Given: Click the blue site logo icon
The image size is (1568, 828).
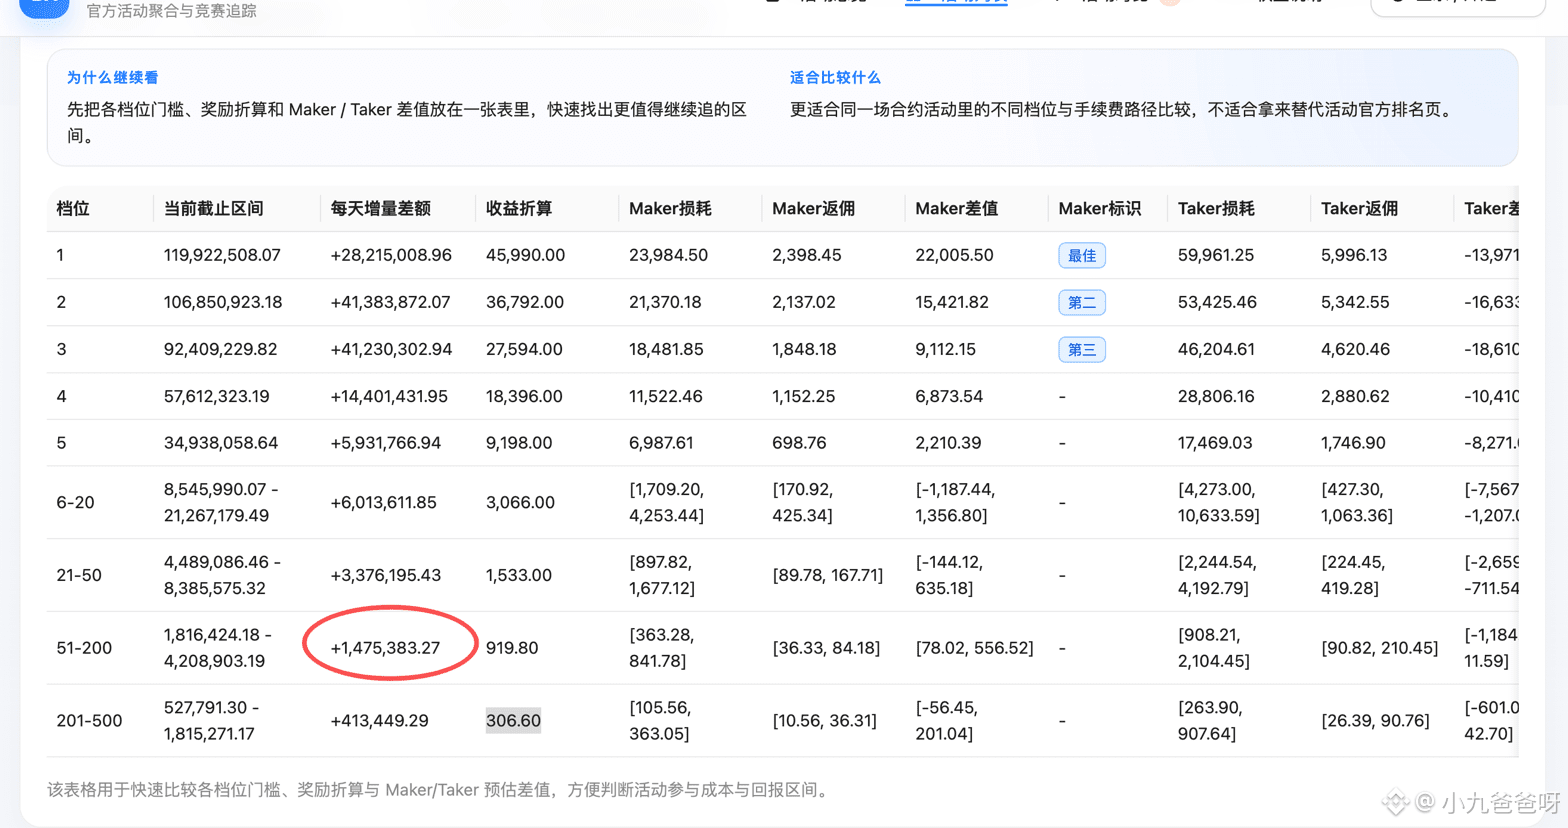Looking at the screenshot, I should (45, 8).
